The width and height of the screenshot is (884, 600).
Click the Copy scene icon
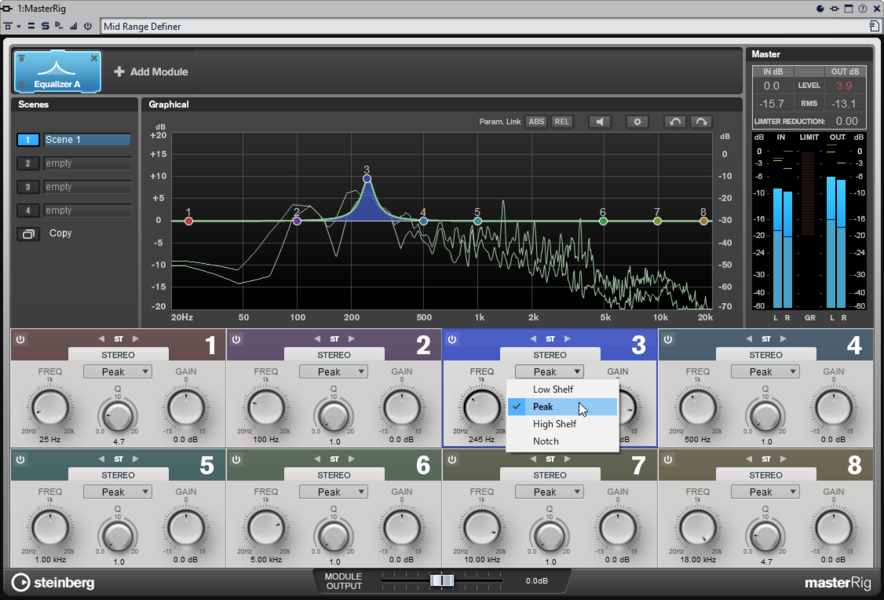tap(28, 233)
